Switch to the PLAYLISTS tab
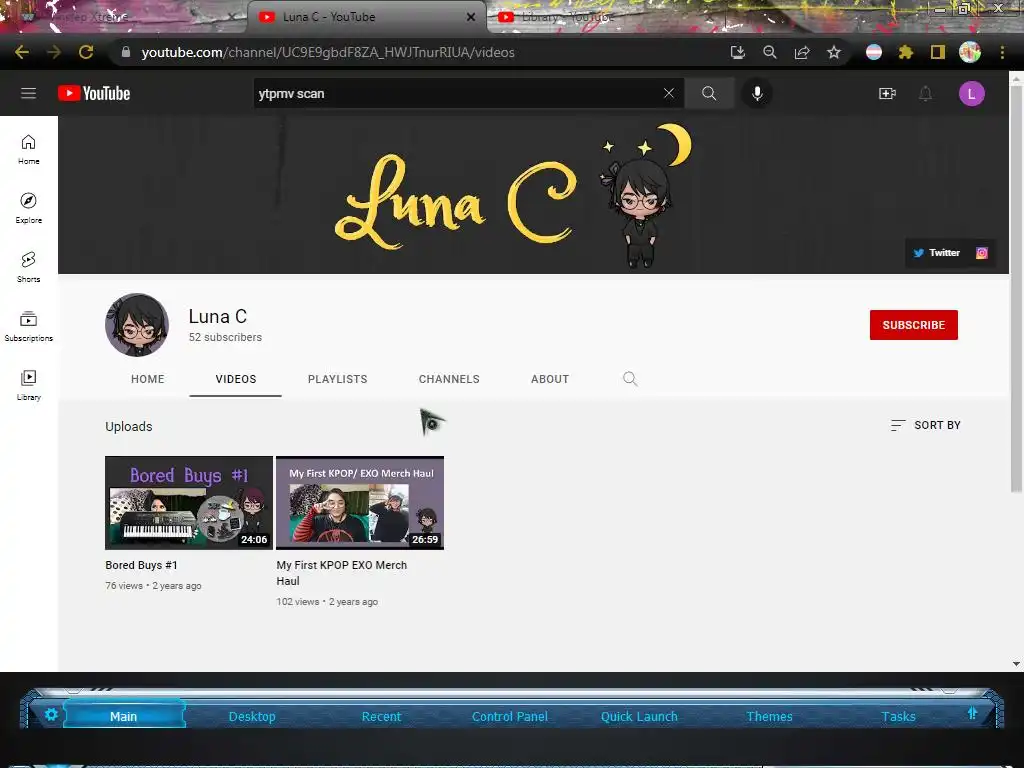 click(x=338, y=379)
